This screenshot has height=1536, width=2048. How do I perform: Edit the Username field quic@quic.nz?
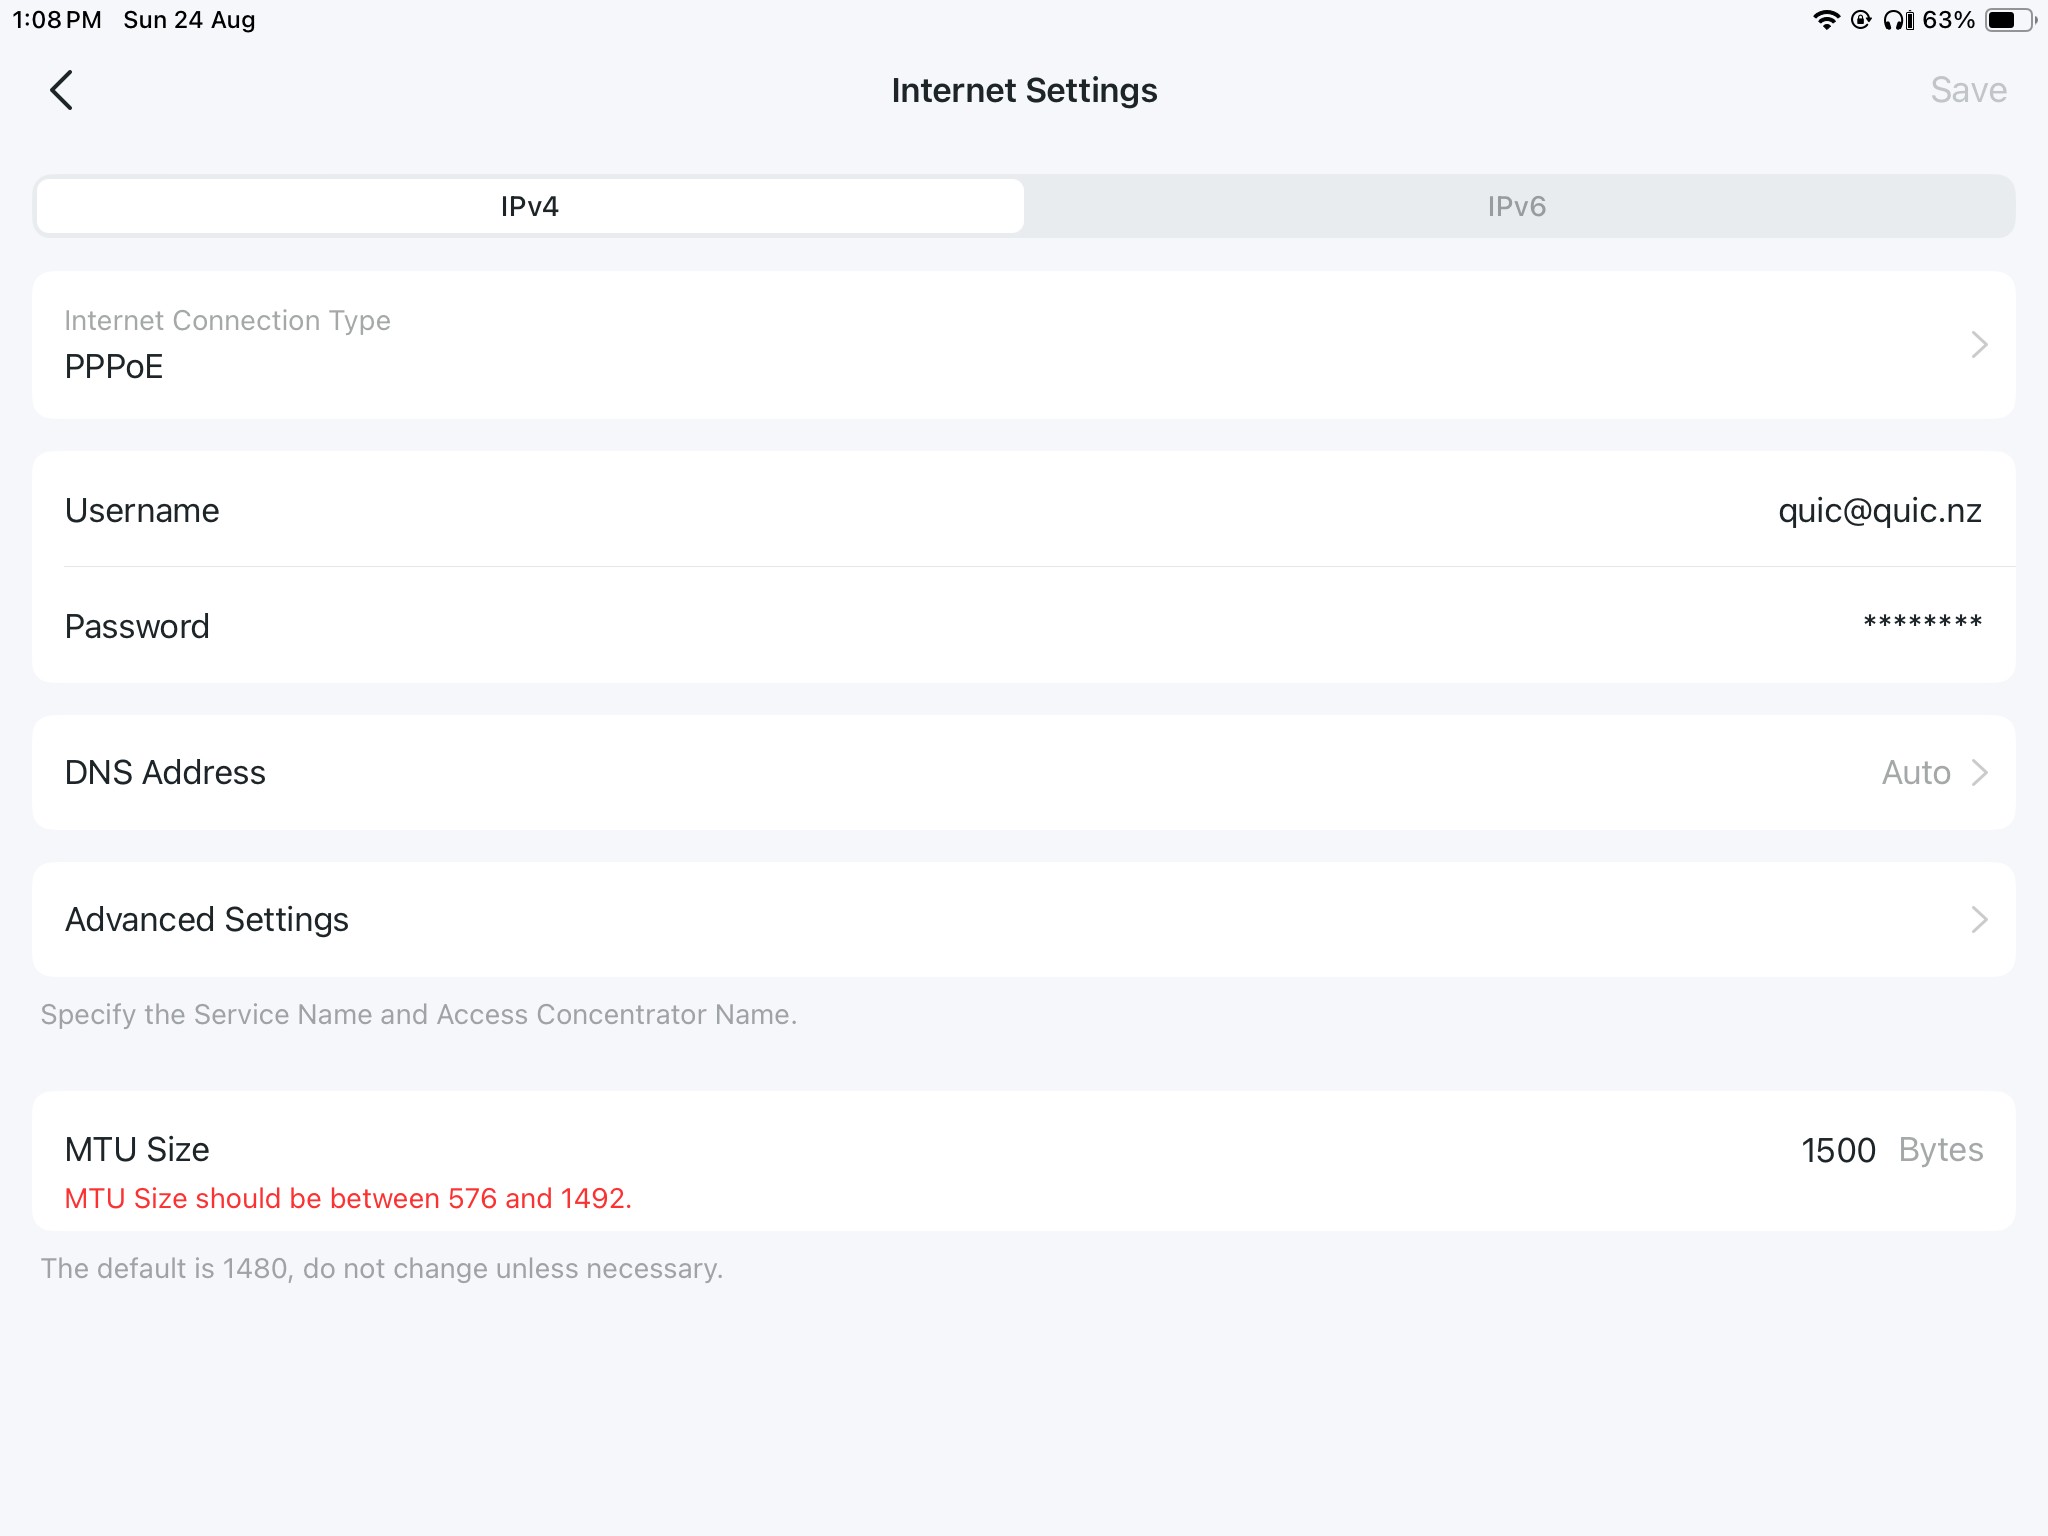pyautogui.click(x=1879, y=511)
